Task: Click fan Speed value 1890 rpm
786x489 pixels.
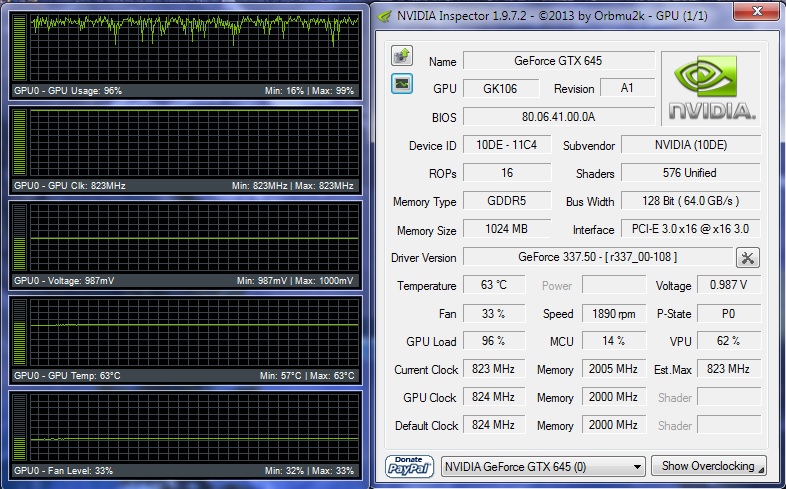Action: 614,314
